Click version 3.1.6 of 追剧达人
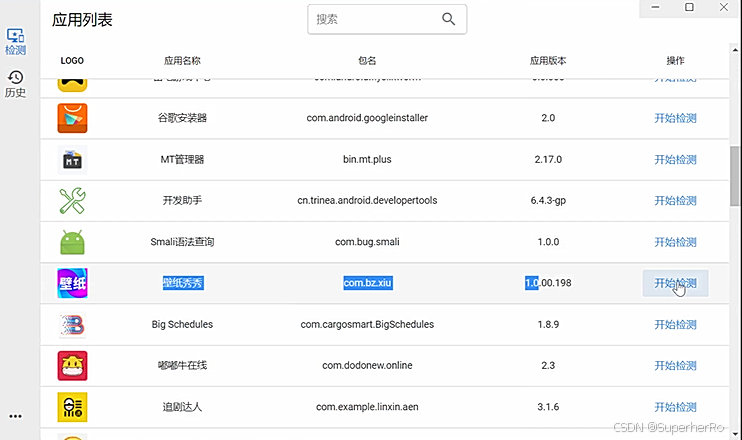742x440 pixels. tap(548, 407)
